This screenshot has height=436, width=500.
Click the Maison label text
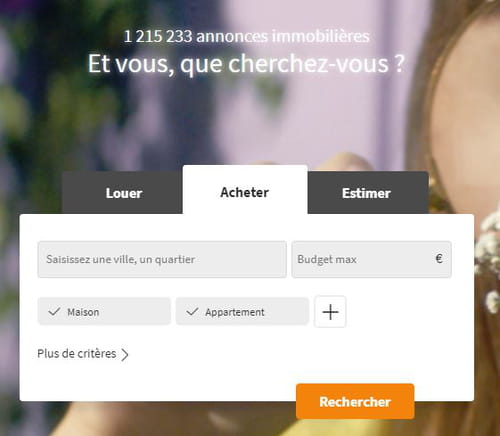(x=83, y=312)
